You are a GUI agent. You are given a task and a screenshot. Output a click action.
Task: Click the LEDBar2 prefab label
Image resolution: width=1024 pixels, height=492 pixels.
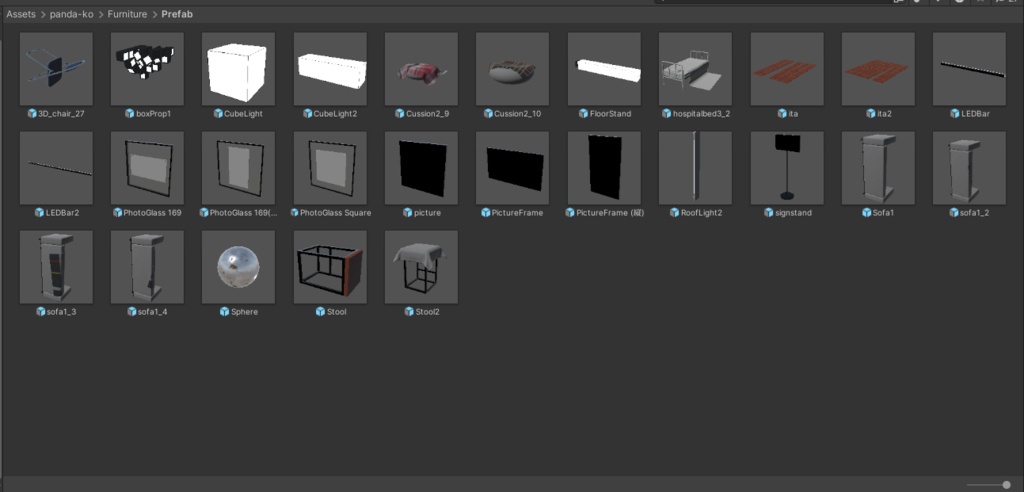tap(62, 212)
